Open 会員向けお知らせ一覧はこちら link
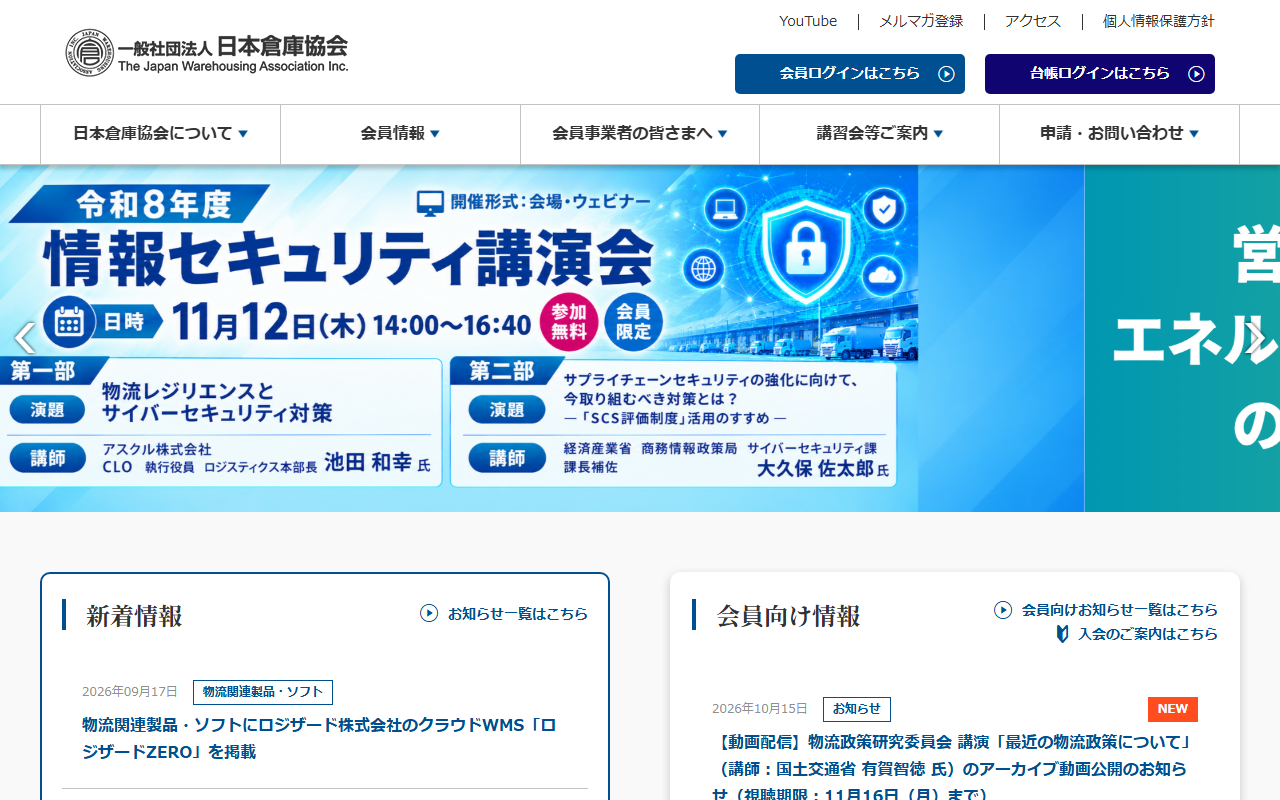1280x800 pixels. (1120, 610)
